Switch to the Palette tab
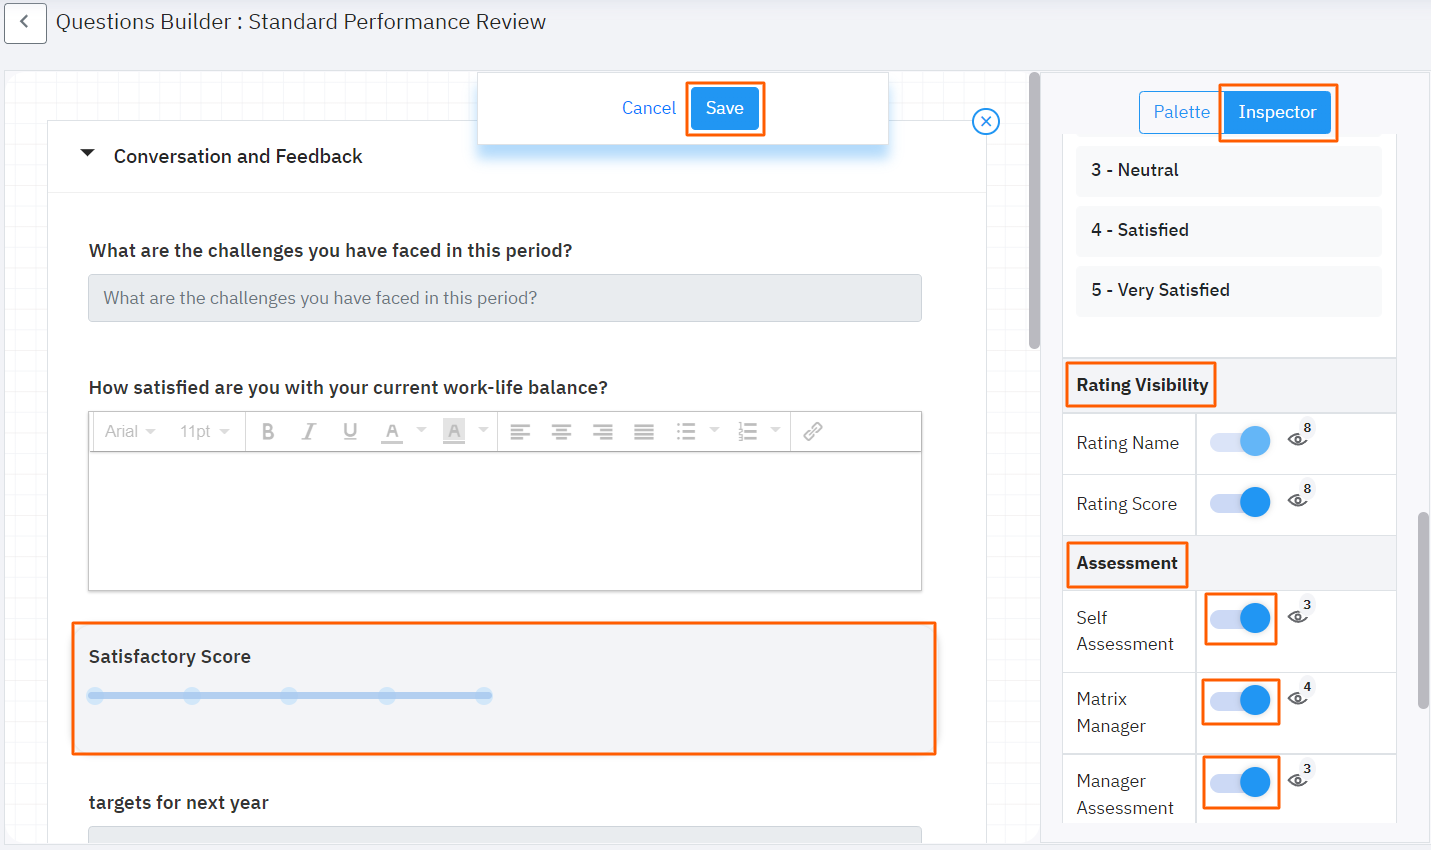 (1180, 112)
